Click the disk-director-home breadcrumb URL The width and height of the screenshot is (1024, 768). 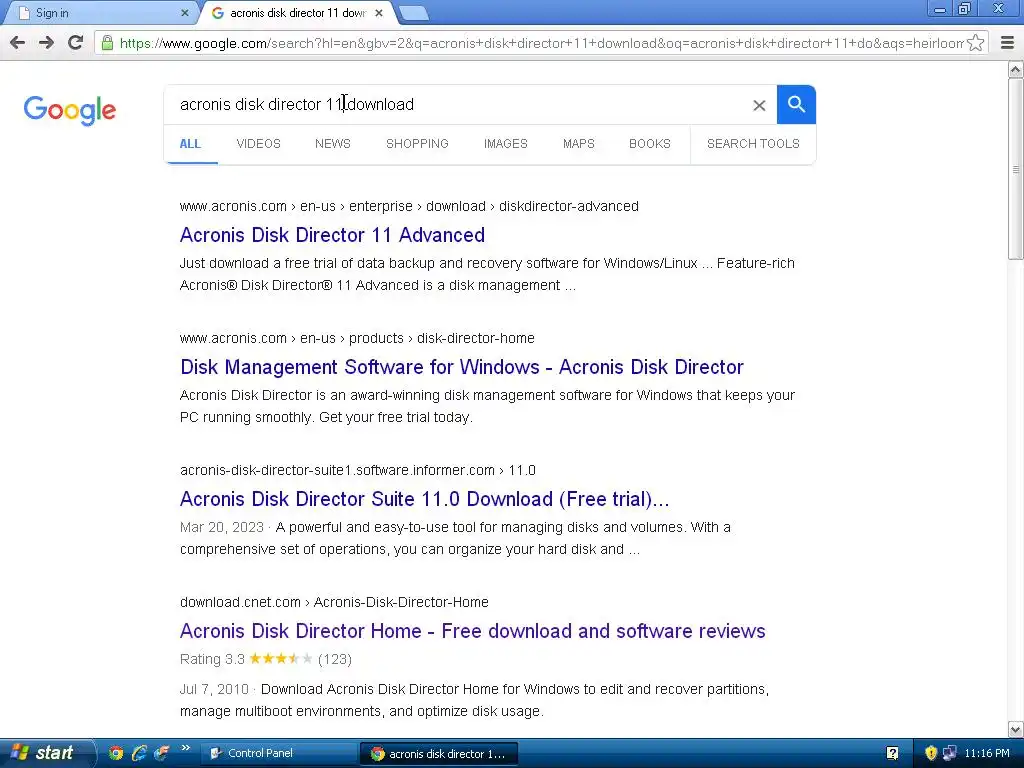(x=357, y=338)
